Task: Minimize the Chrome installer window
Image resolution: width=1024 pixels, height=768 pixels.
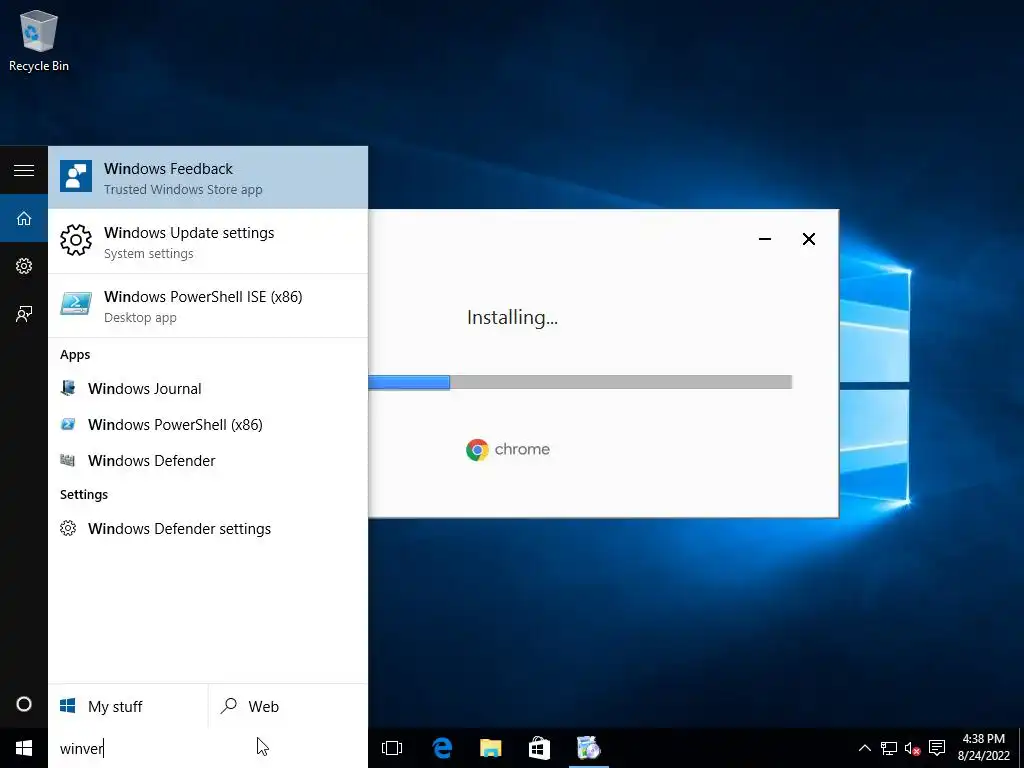Action: tap(765, 239)
